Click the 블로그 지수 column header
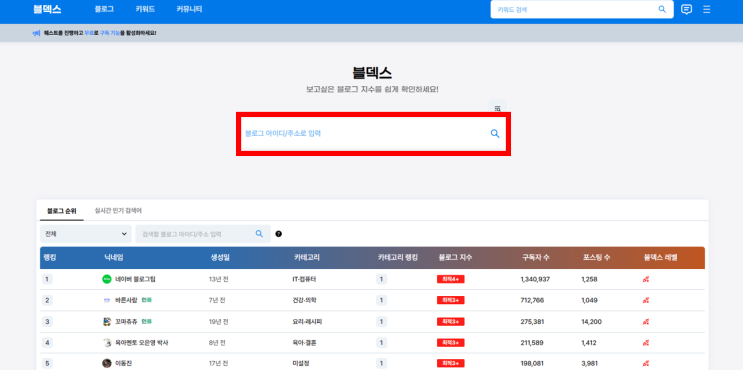743x370 pixels. pos(455,258)
